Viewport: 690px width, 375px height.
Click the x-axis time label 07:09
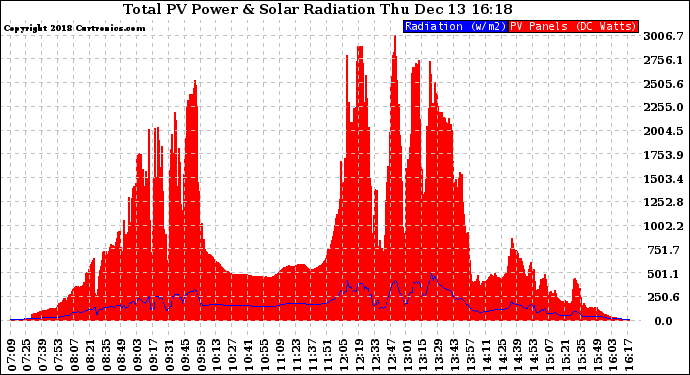click(11, 355)
